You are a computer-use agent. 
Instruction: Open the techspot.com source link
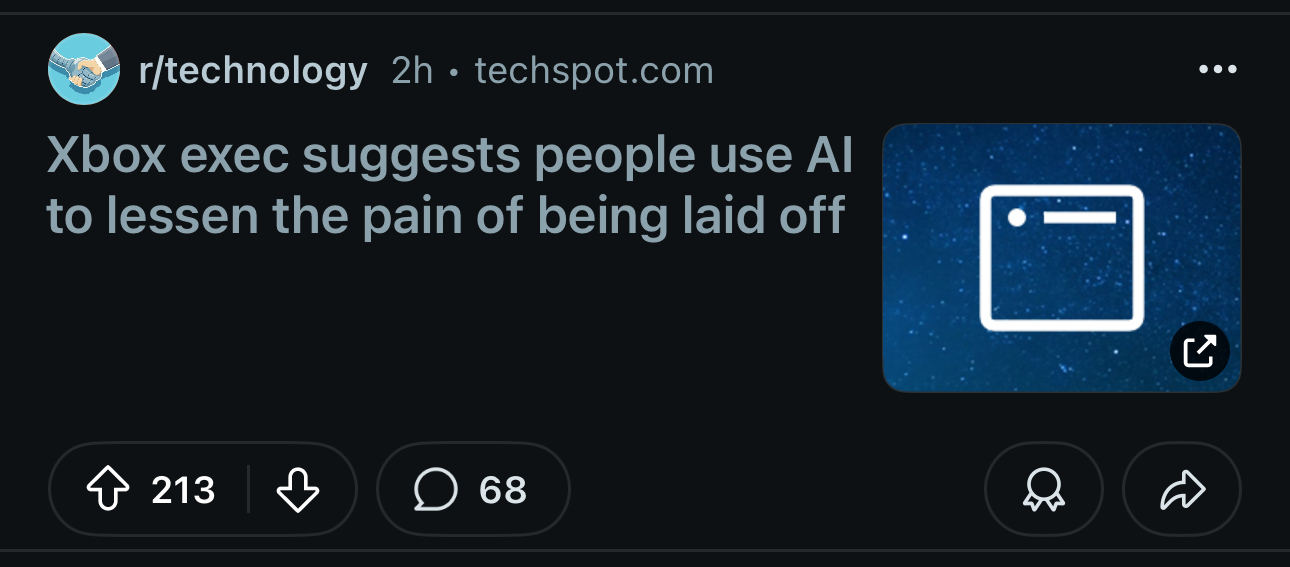pyautogui.click(x=594, y=71)
